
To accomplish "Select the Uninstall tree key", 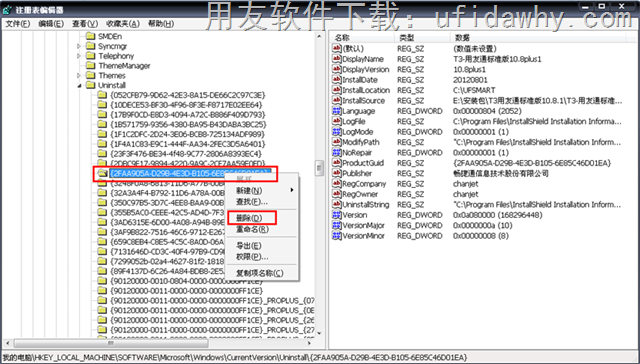I will coord(112,85).
